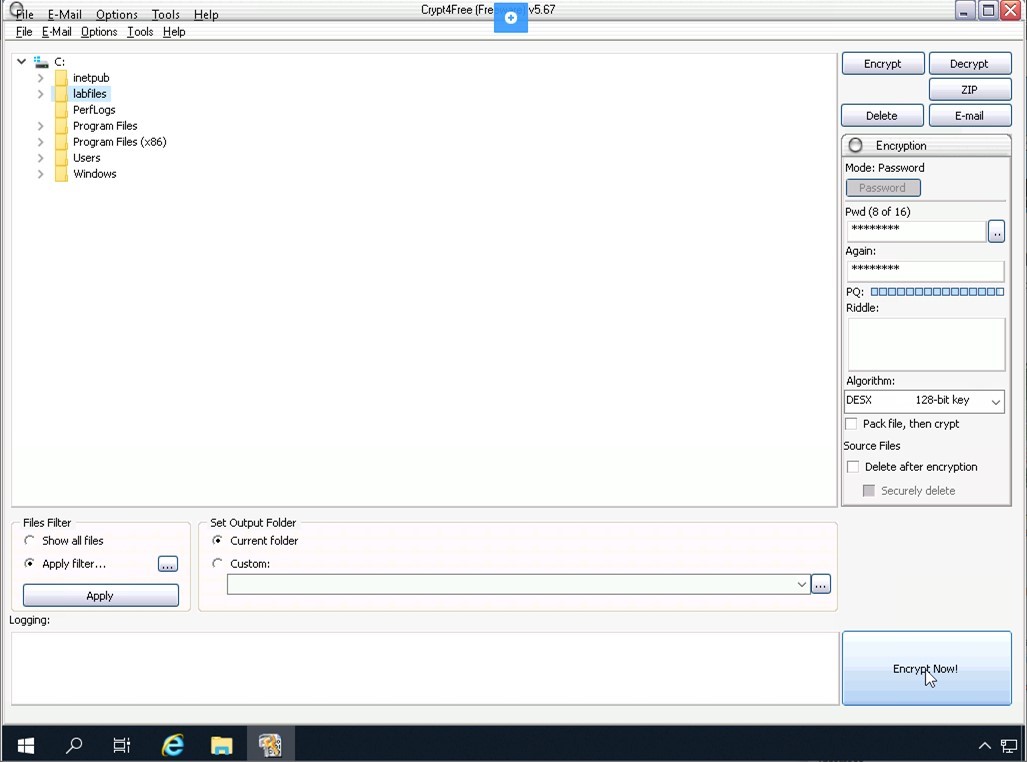Select Show all files radio button
Image resolution: width=1027 pixels, height=762 pixels.
pyautogui.click(x=30, y=541)
